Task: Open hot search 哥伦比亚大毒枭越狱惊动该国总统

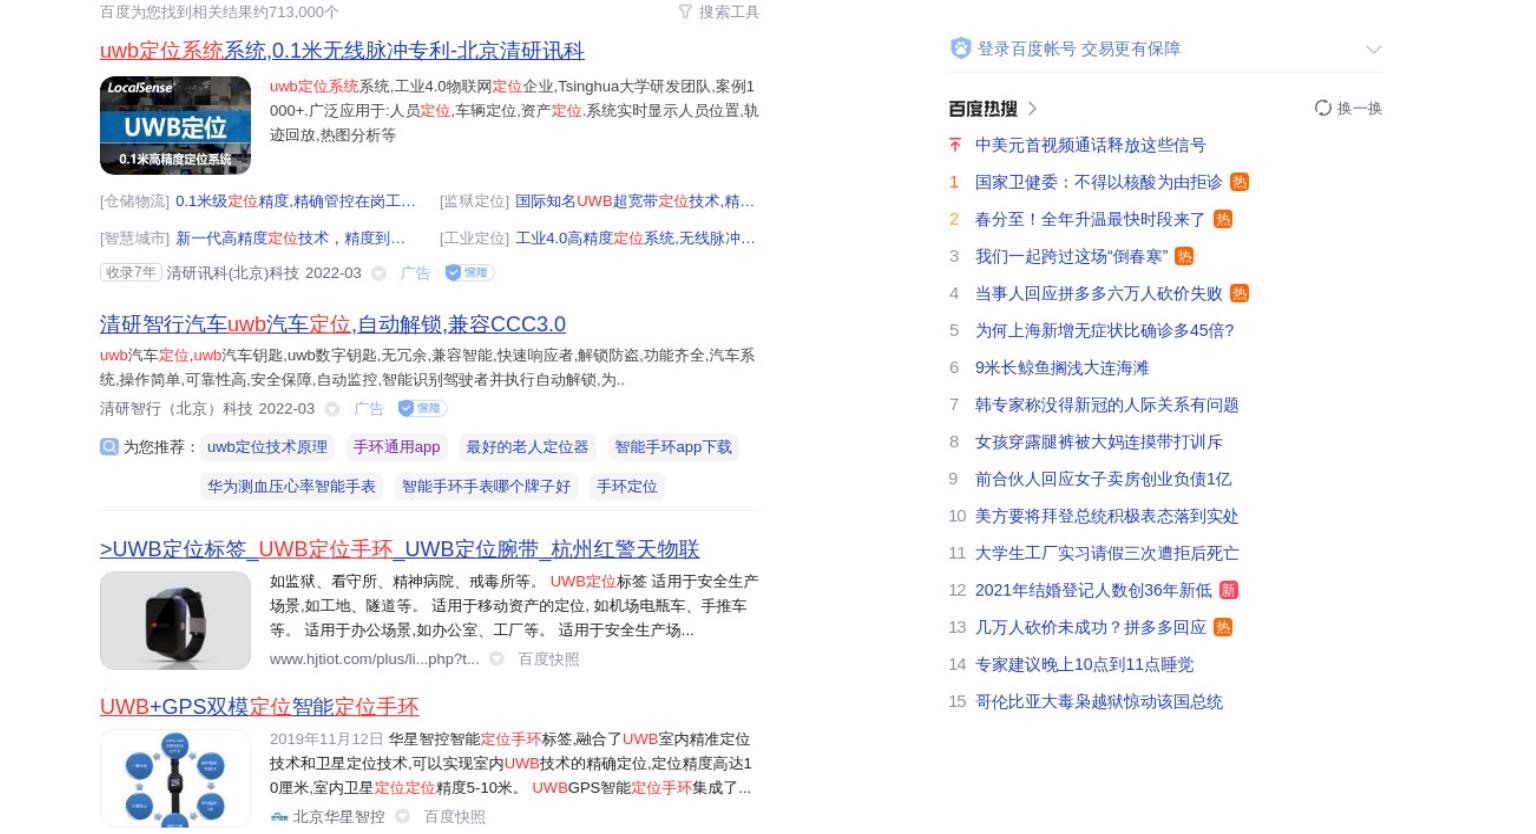Action: (x=1098, y=701)
